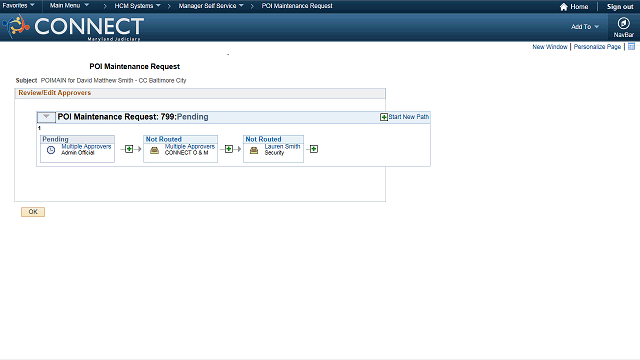Click the Start New Path link

point(409,117)
